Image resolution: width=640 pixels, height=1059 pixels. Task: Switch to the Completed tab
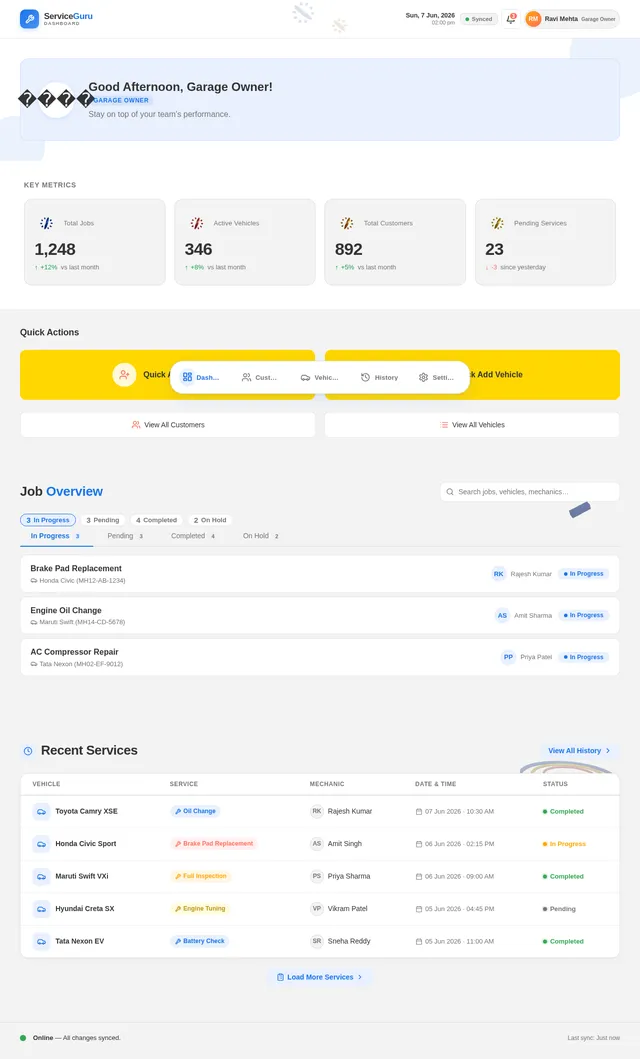point(193,536)
